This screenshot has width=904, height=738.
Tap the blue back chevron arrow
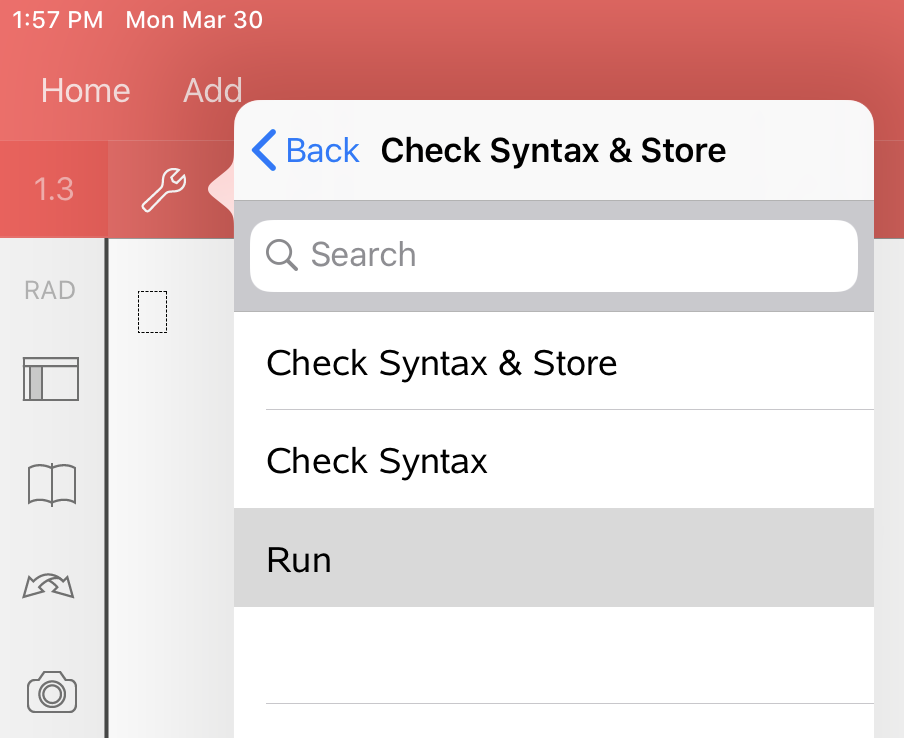[264, 151]
